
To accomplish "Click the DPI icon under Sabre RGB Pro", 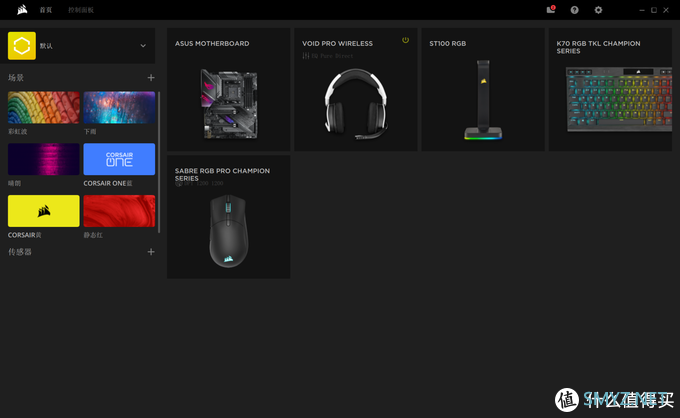I will point(178,183).
